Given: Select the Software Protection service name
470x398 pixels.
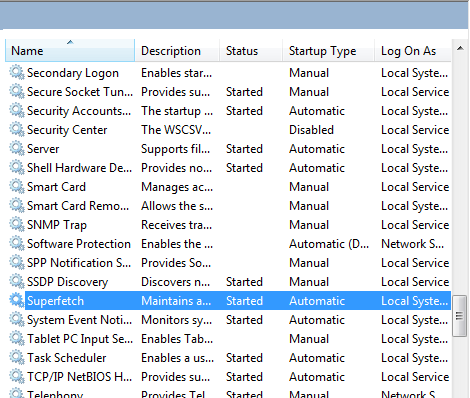Looking at the screenshot, I should click(x=79, y=244).
